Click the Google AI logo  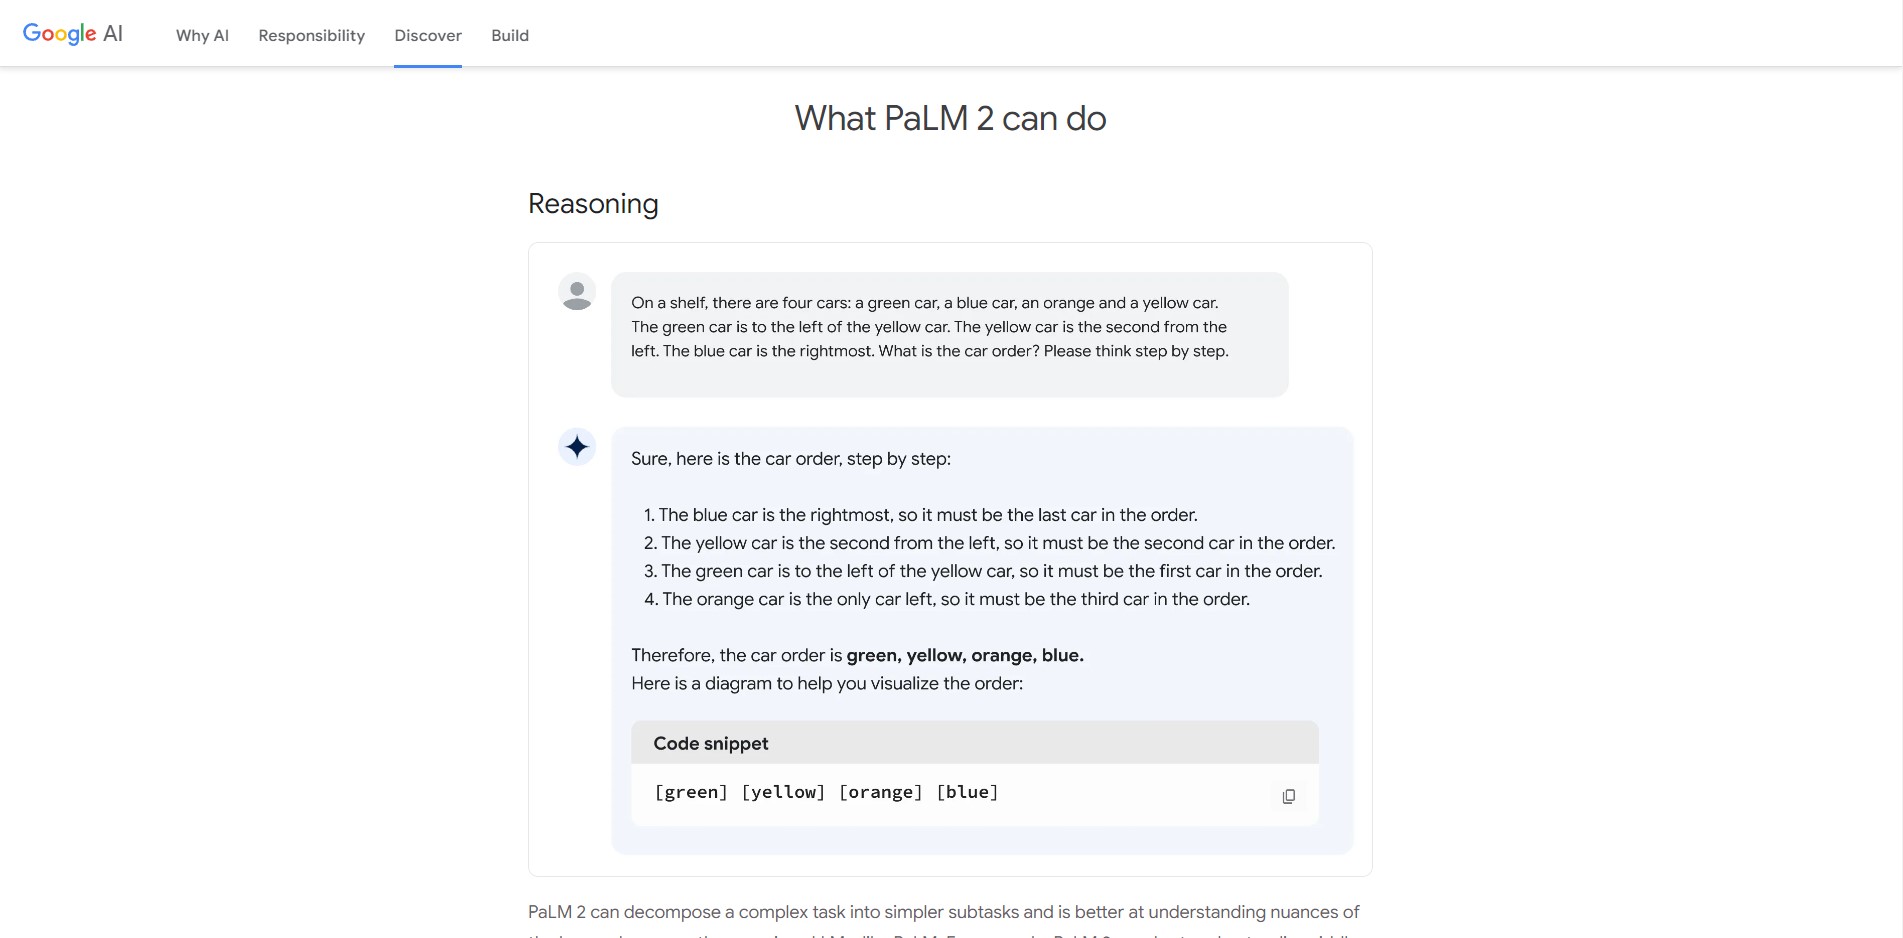coord(73,34)
